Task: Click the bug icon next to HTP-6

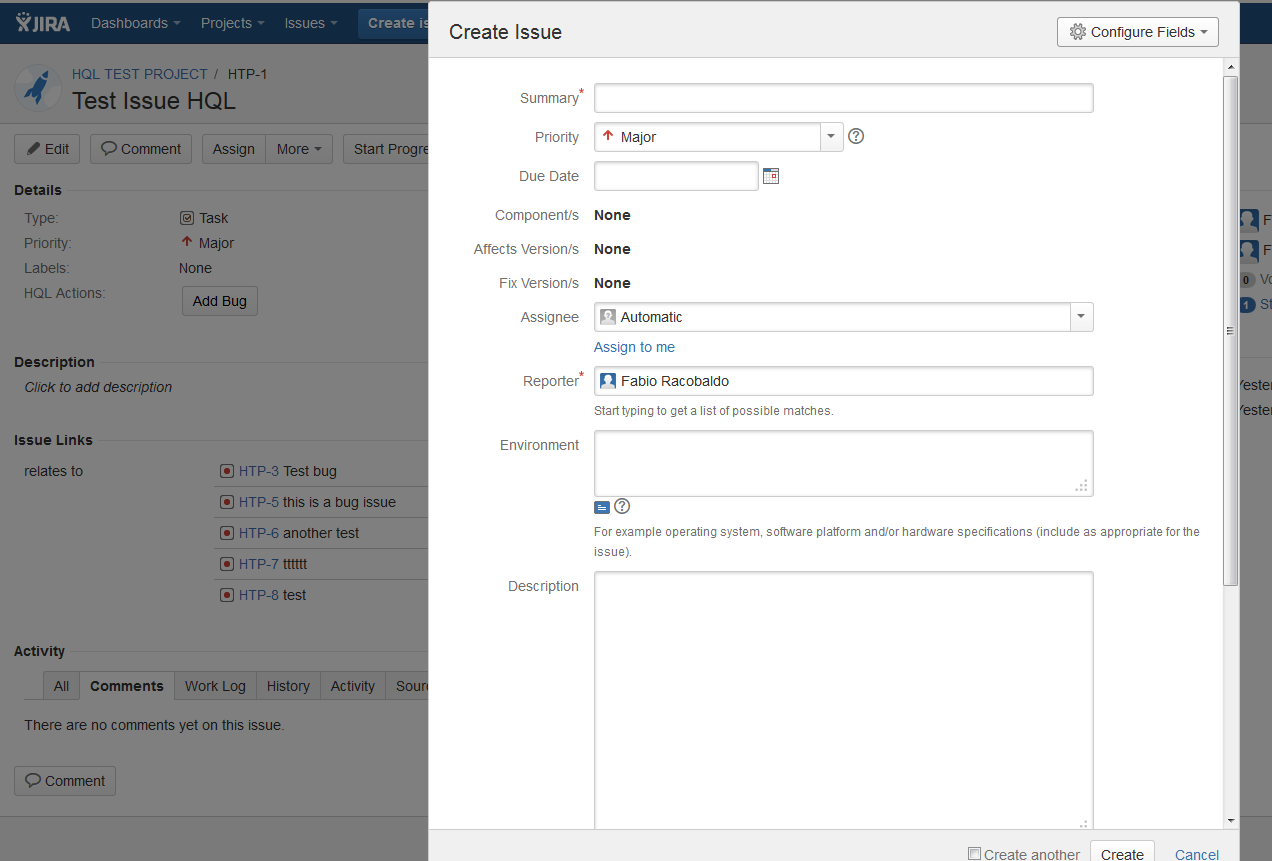Action: click(x=227, y=533)
